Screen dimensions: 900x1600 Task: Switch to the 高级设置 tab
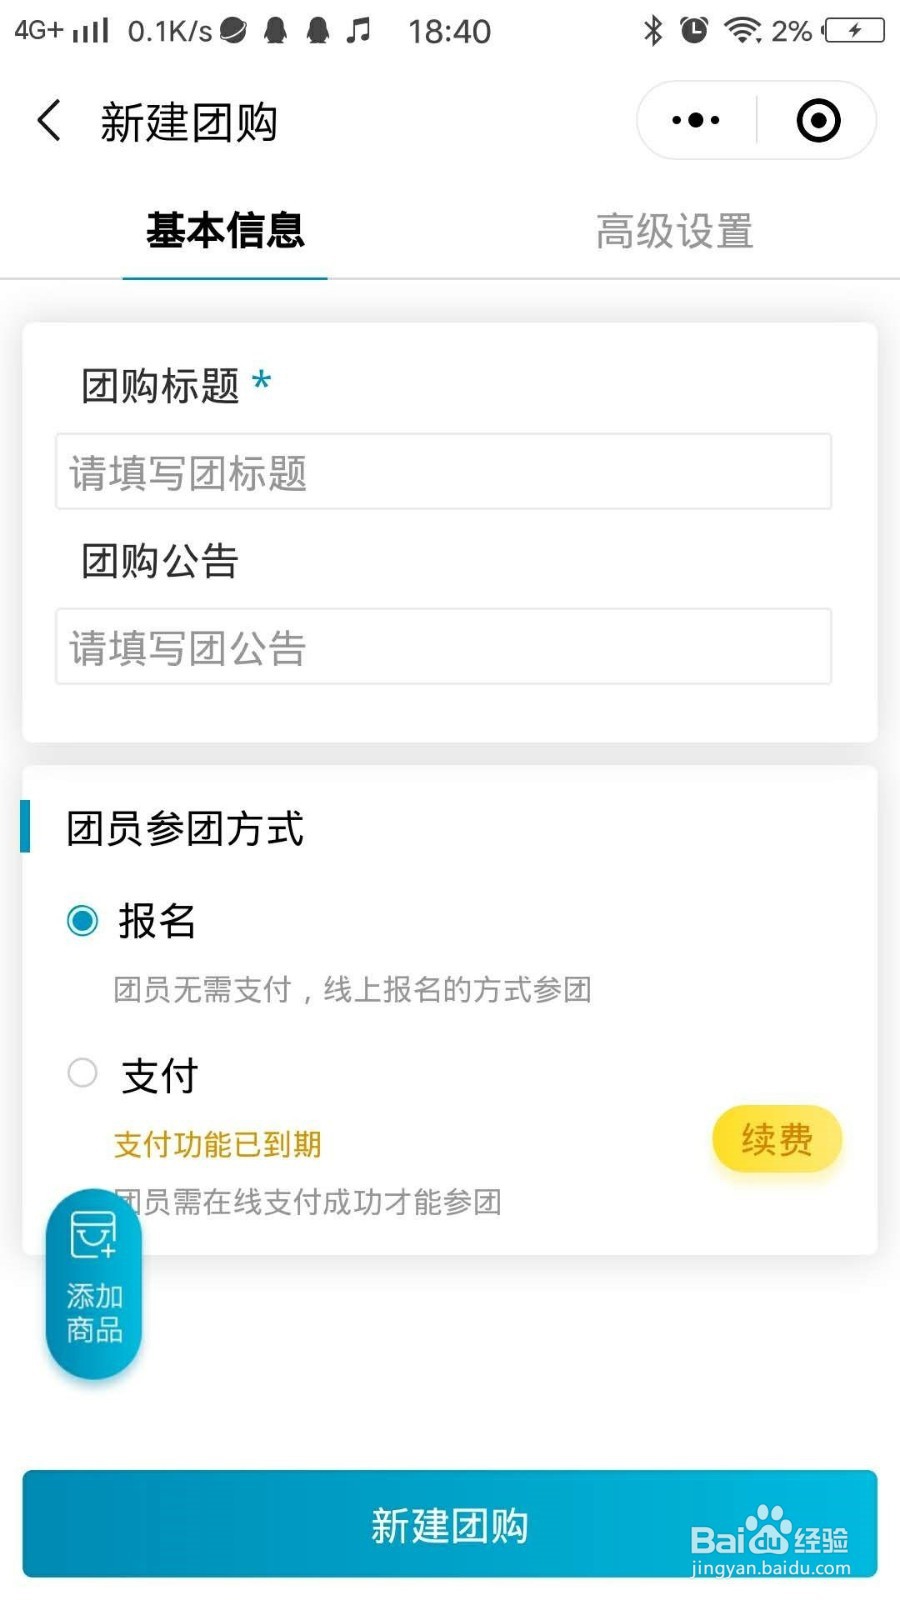[675, 231]
